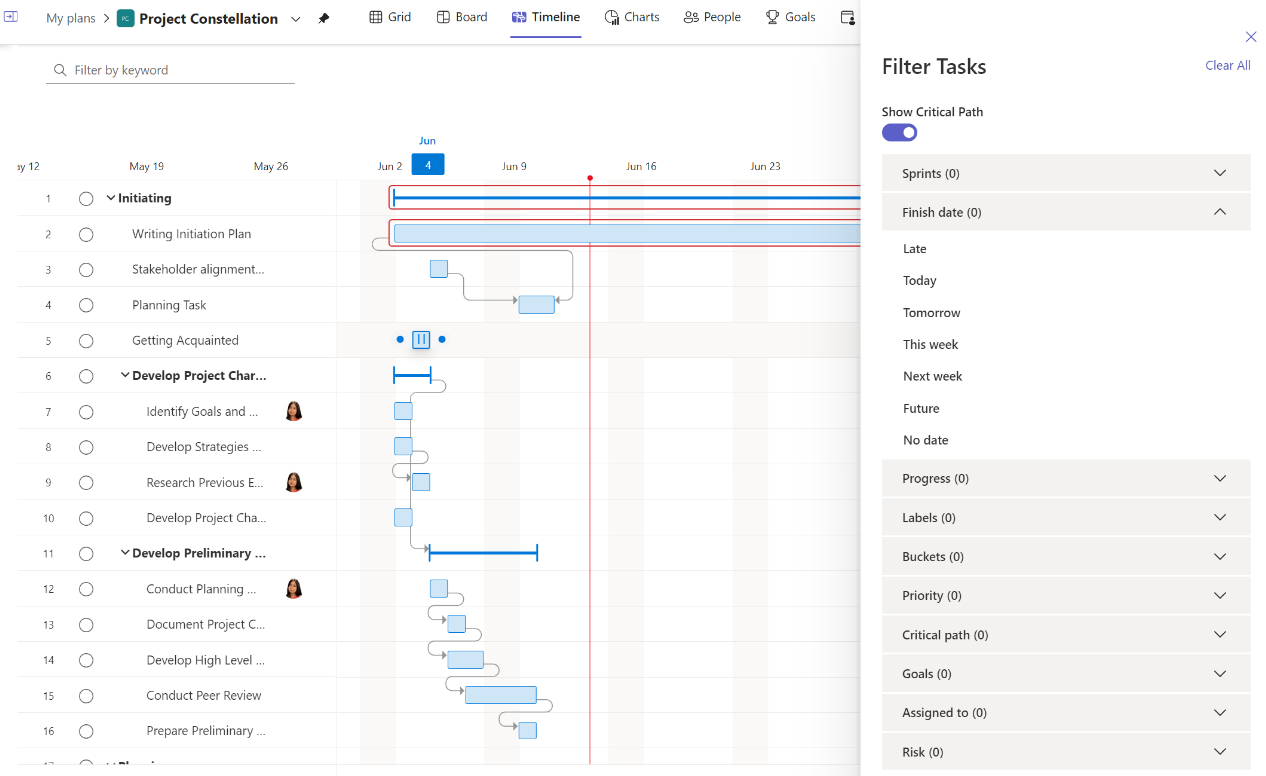Click the Goals trophy icon
Viewport: 1266px width, 776px height.
click(771, 17)
